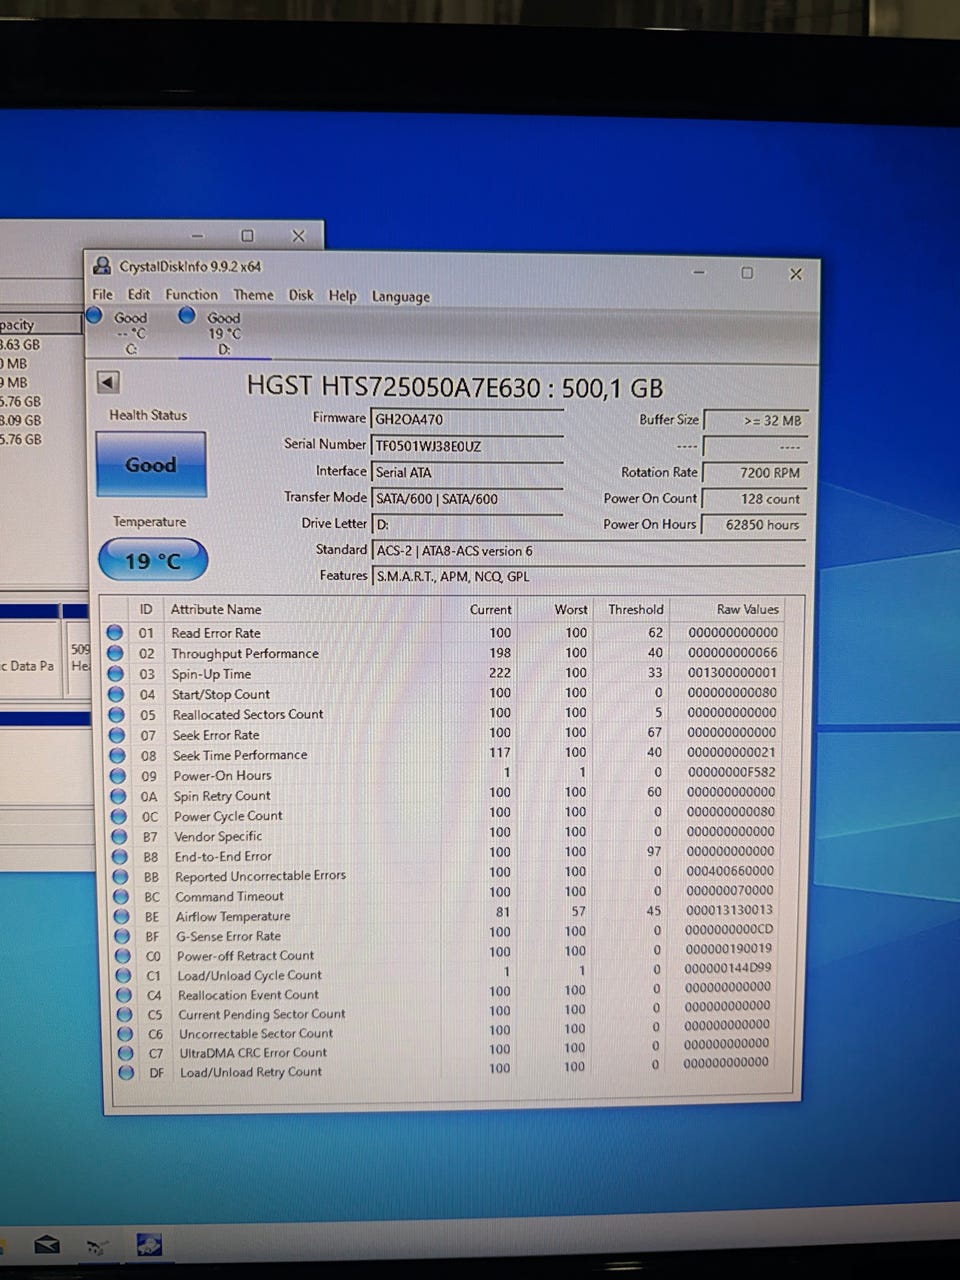Click the Airflow Temperature status circle
This screenshot has height=1280, width=960.
pyautogui.click(x=121, y=917)
